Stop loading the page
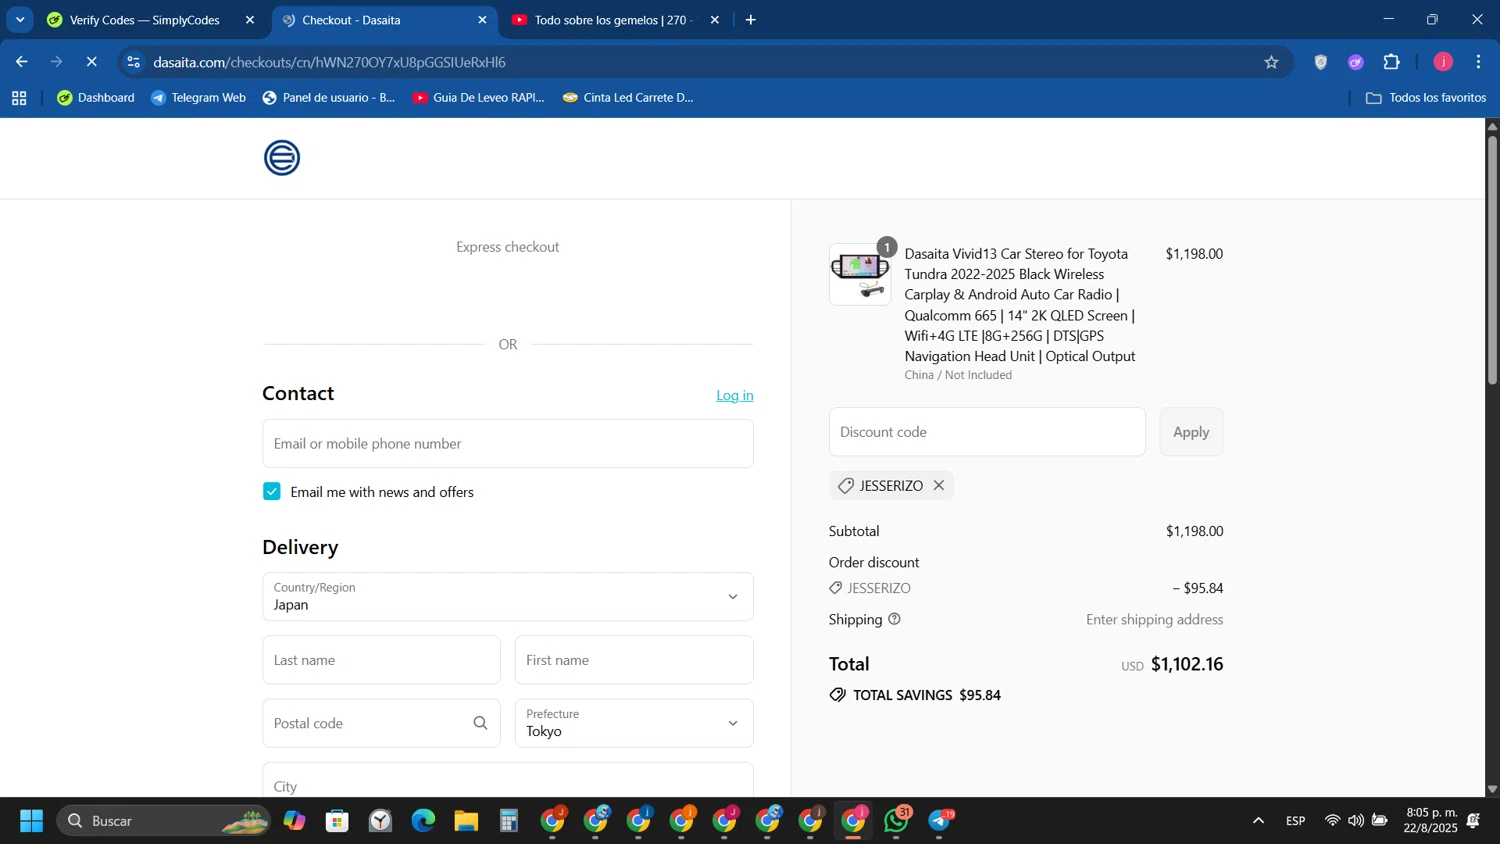Screen dimensions: 1500x844 pyautogui.click(x=91, y=62)
